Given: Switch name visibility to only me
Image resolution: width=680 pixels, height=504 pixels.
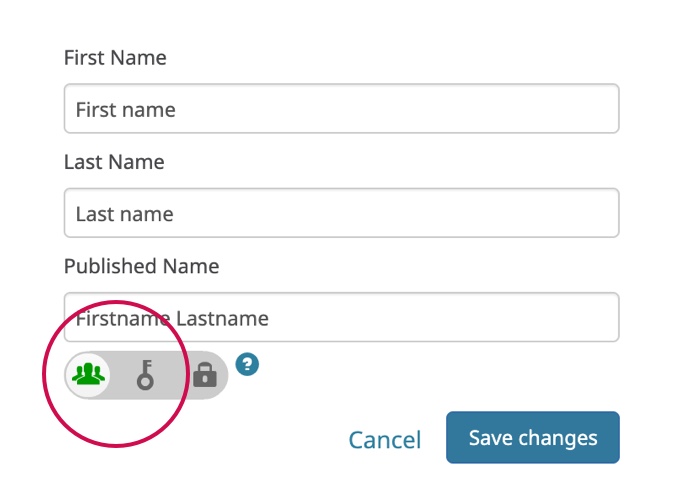Looking at the screenshot, I should click(205, 375).
